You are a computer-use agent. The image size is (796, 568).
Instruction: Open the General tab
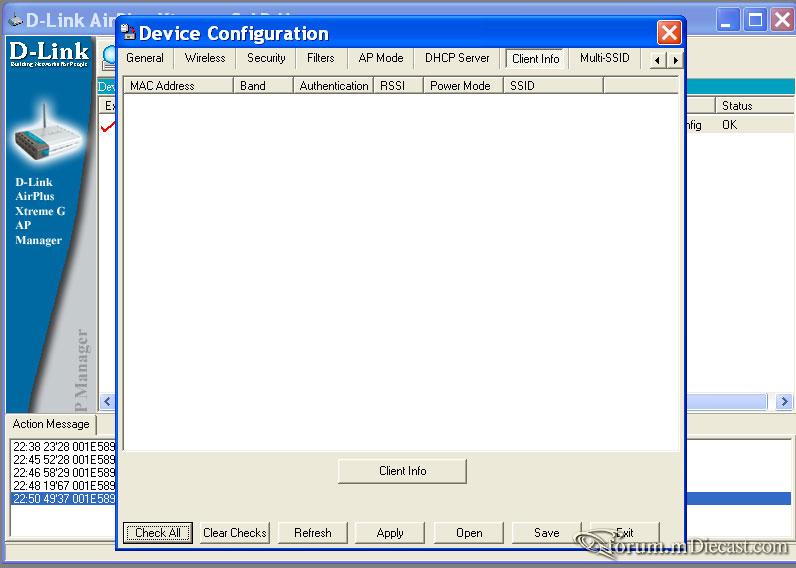click(145, 58)
